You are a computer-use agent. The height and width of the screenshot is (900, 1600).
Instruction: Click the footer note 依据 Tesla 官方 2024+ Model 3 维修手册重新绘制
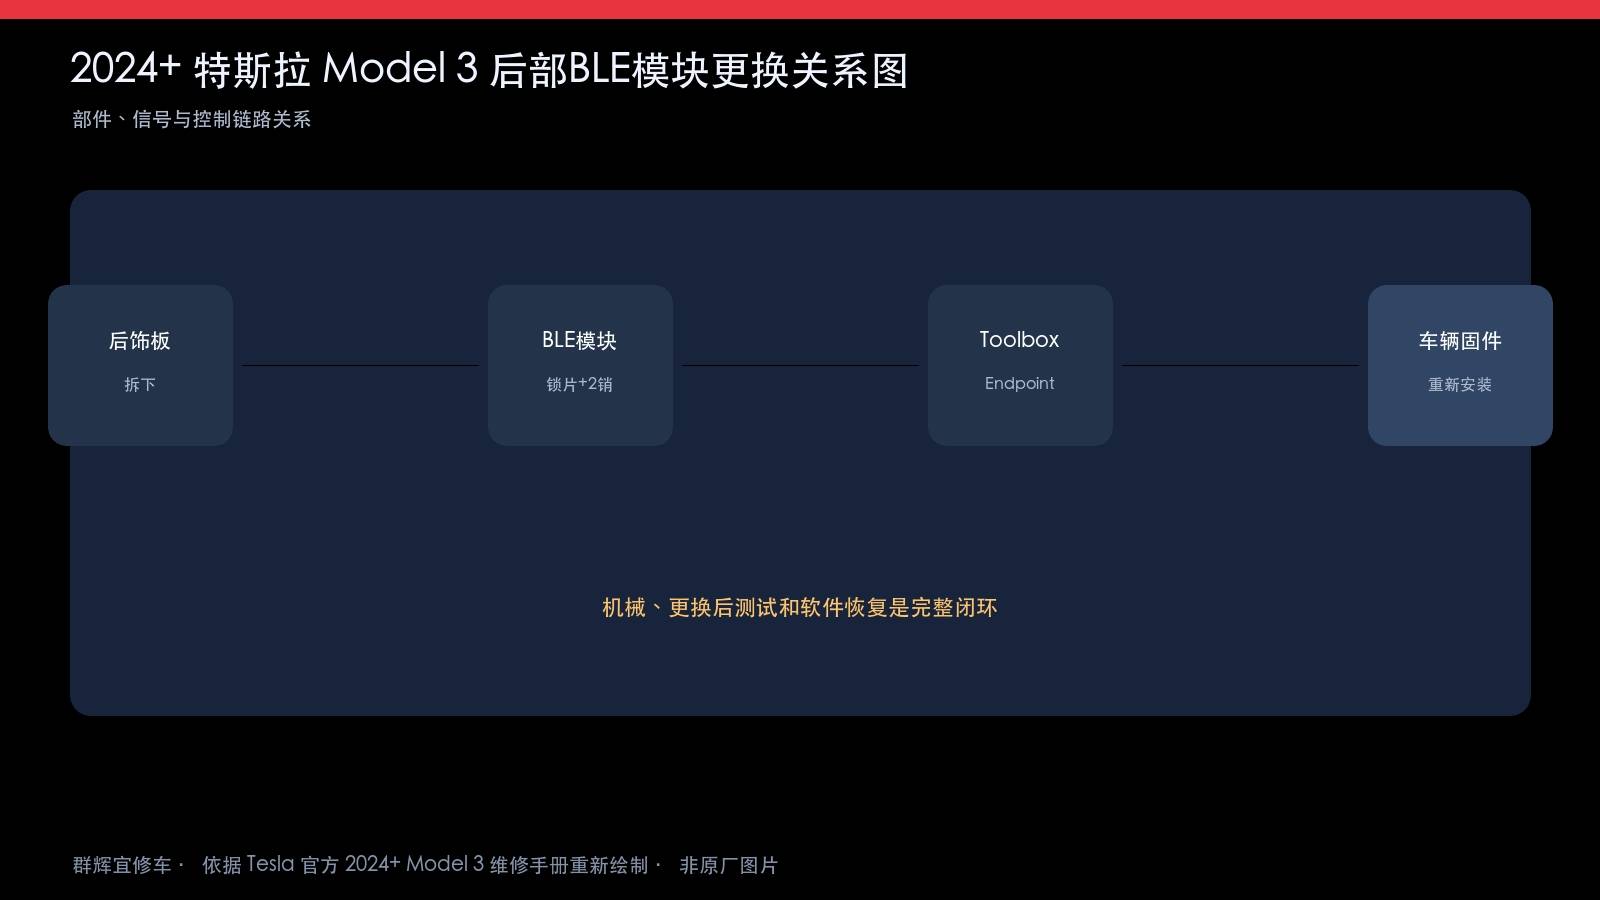tap(425, 864)
